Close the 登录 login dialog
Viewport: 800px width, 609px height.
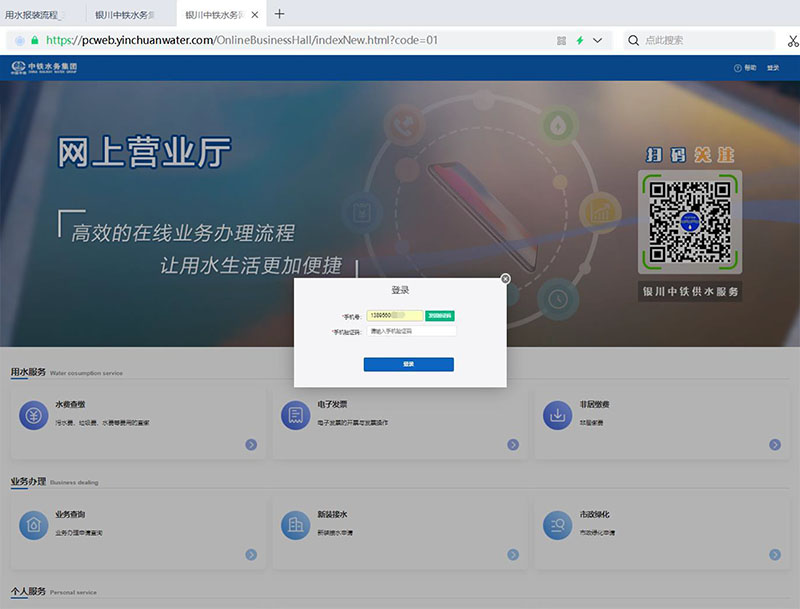point(505,279)
